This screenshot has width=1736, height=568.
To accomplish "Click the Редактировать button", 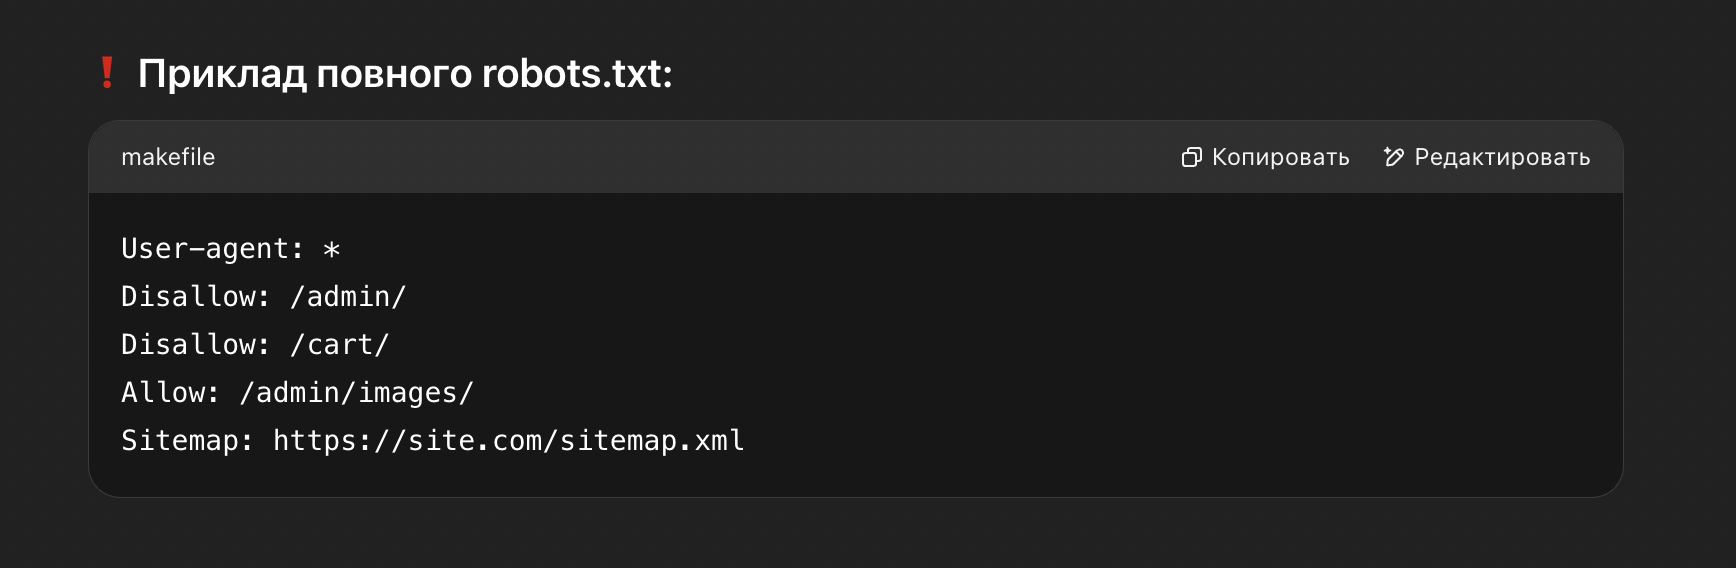I will (x=1487, y=157).
